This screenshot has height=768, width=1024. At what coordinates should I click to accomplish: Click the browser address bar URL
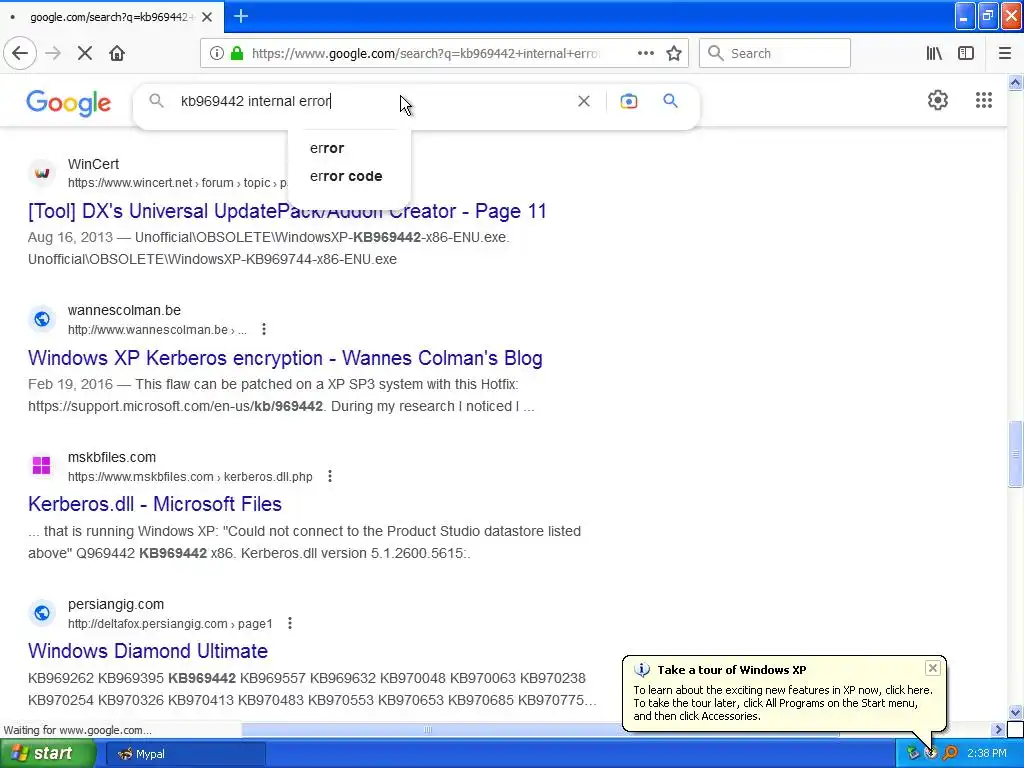pos(424,54)
